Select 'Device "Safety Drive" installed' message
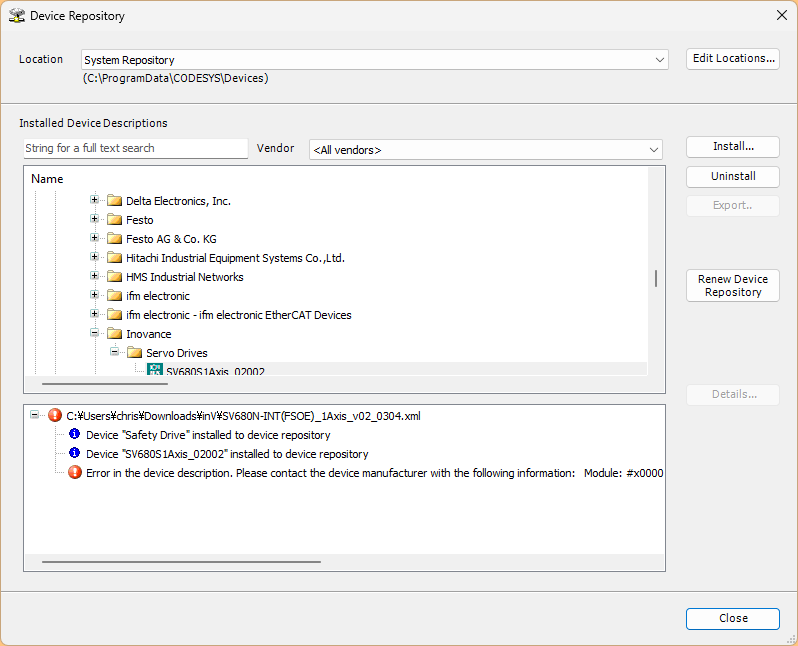The height and width of the screenshot is (646, 798). [x=208, y=435]
